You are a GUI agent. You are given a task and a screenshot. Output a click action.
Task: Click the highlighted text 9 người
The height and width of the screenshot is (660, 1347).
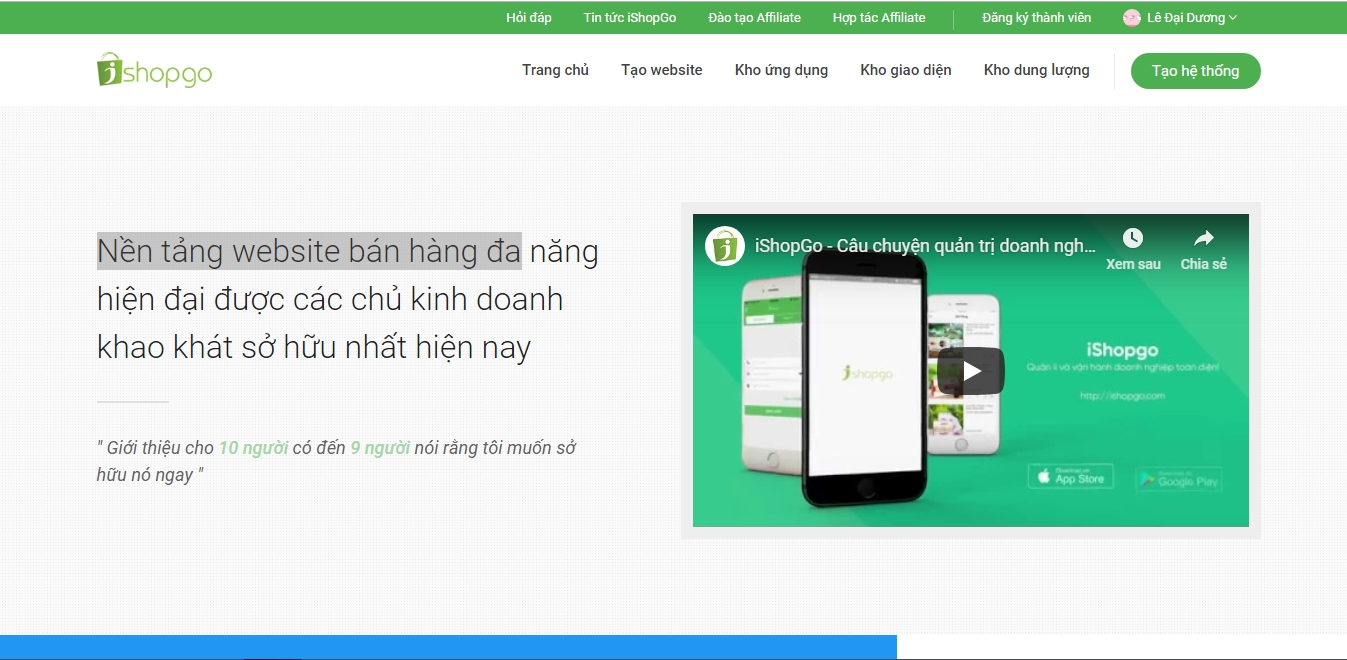point(380,448)
